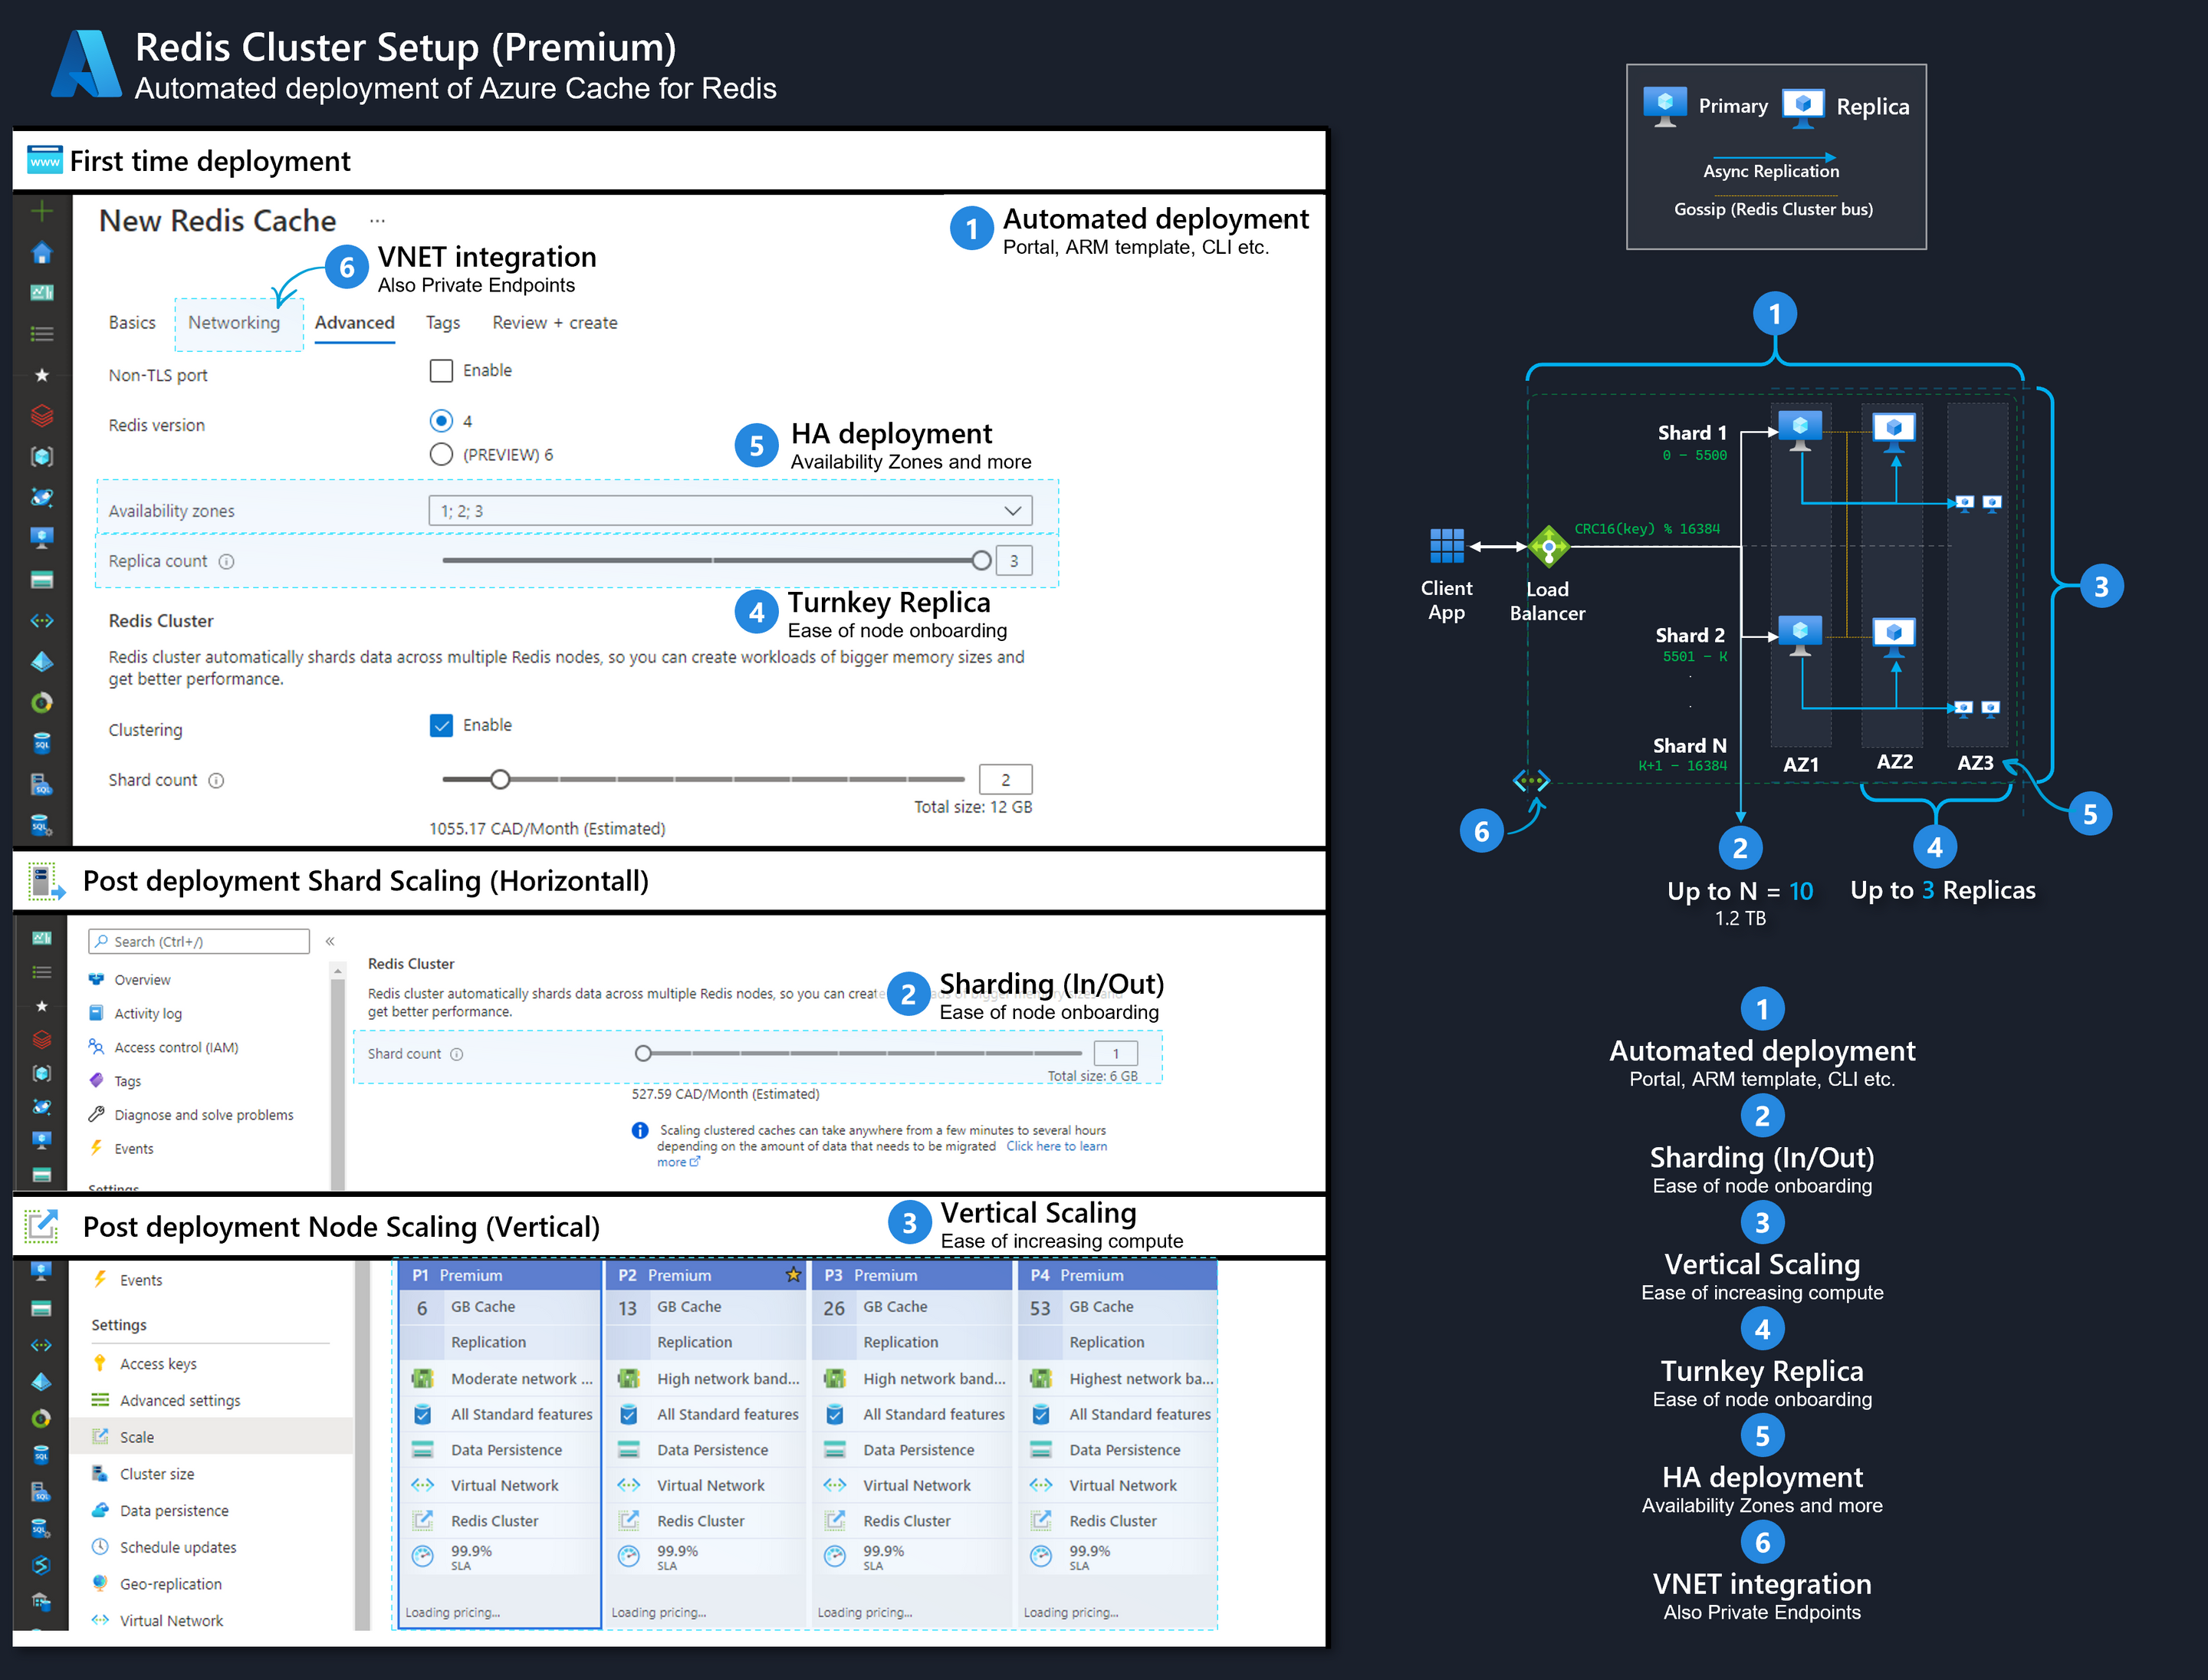
Task: Click the SQL databases icon in the sidebar
Action: (x=42, y=742)
